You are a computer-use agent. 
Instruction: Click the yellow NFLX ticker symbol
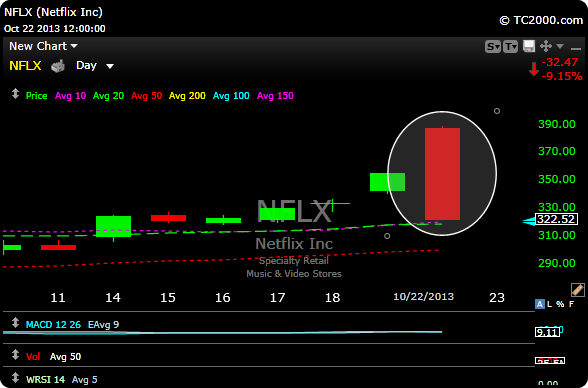(x=25, y=66)
